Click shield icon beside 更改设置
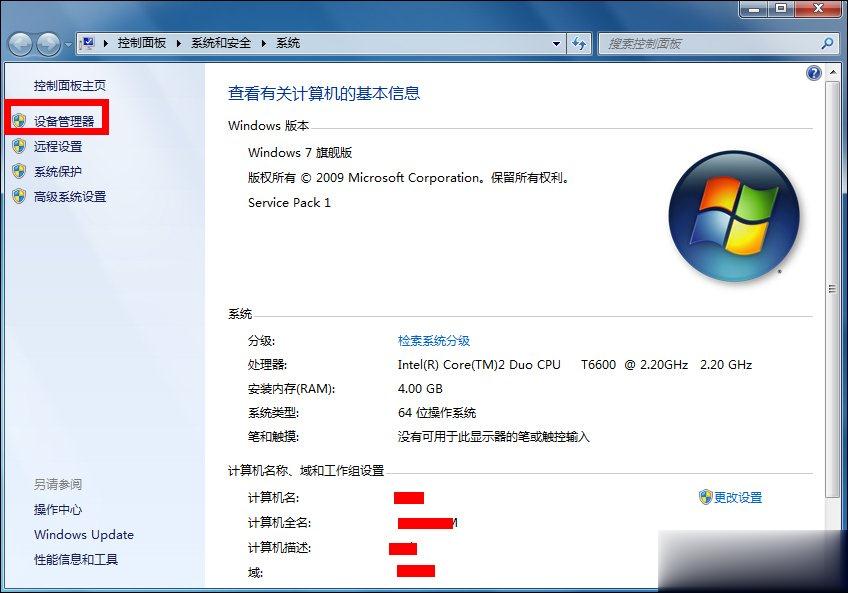This screenshot has width=848, height=593. (705, 497)
